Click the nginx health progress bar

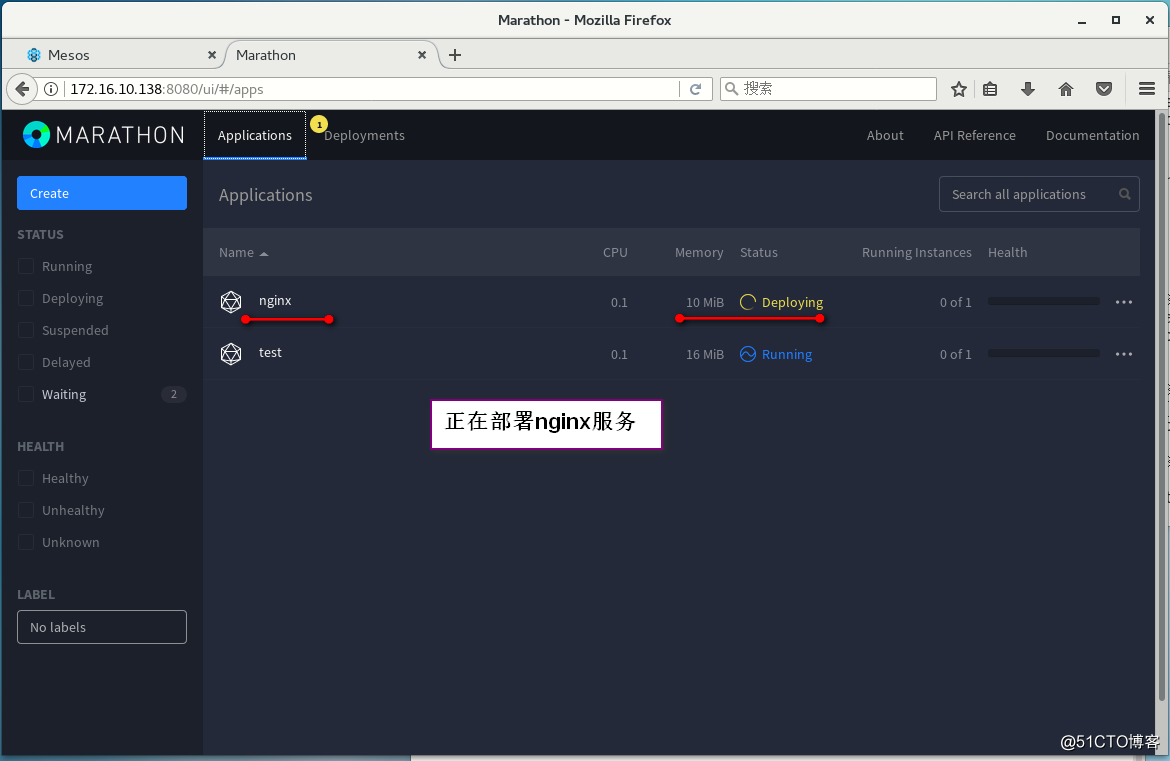pos(1043,301)
